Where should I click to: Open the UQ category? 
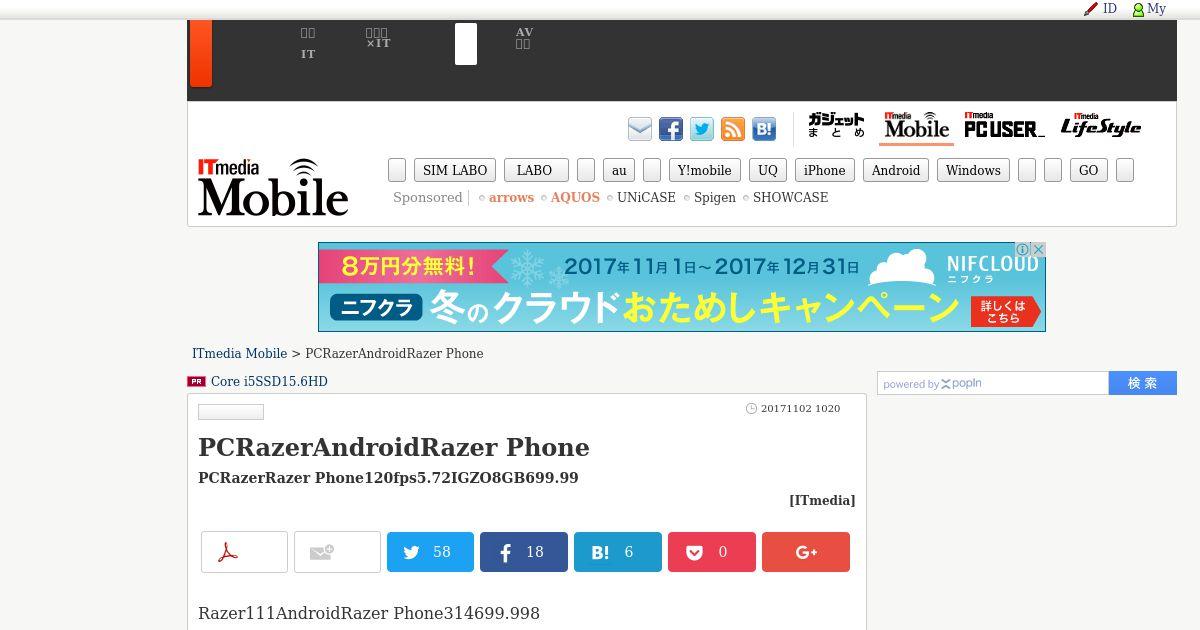click(768, 170)
